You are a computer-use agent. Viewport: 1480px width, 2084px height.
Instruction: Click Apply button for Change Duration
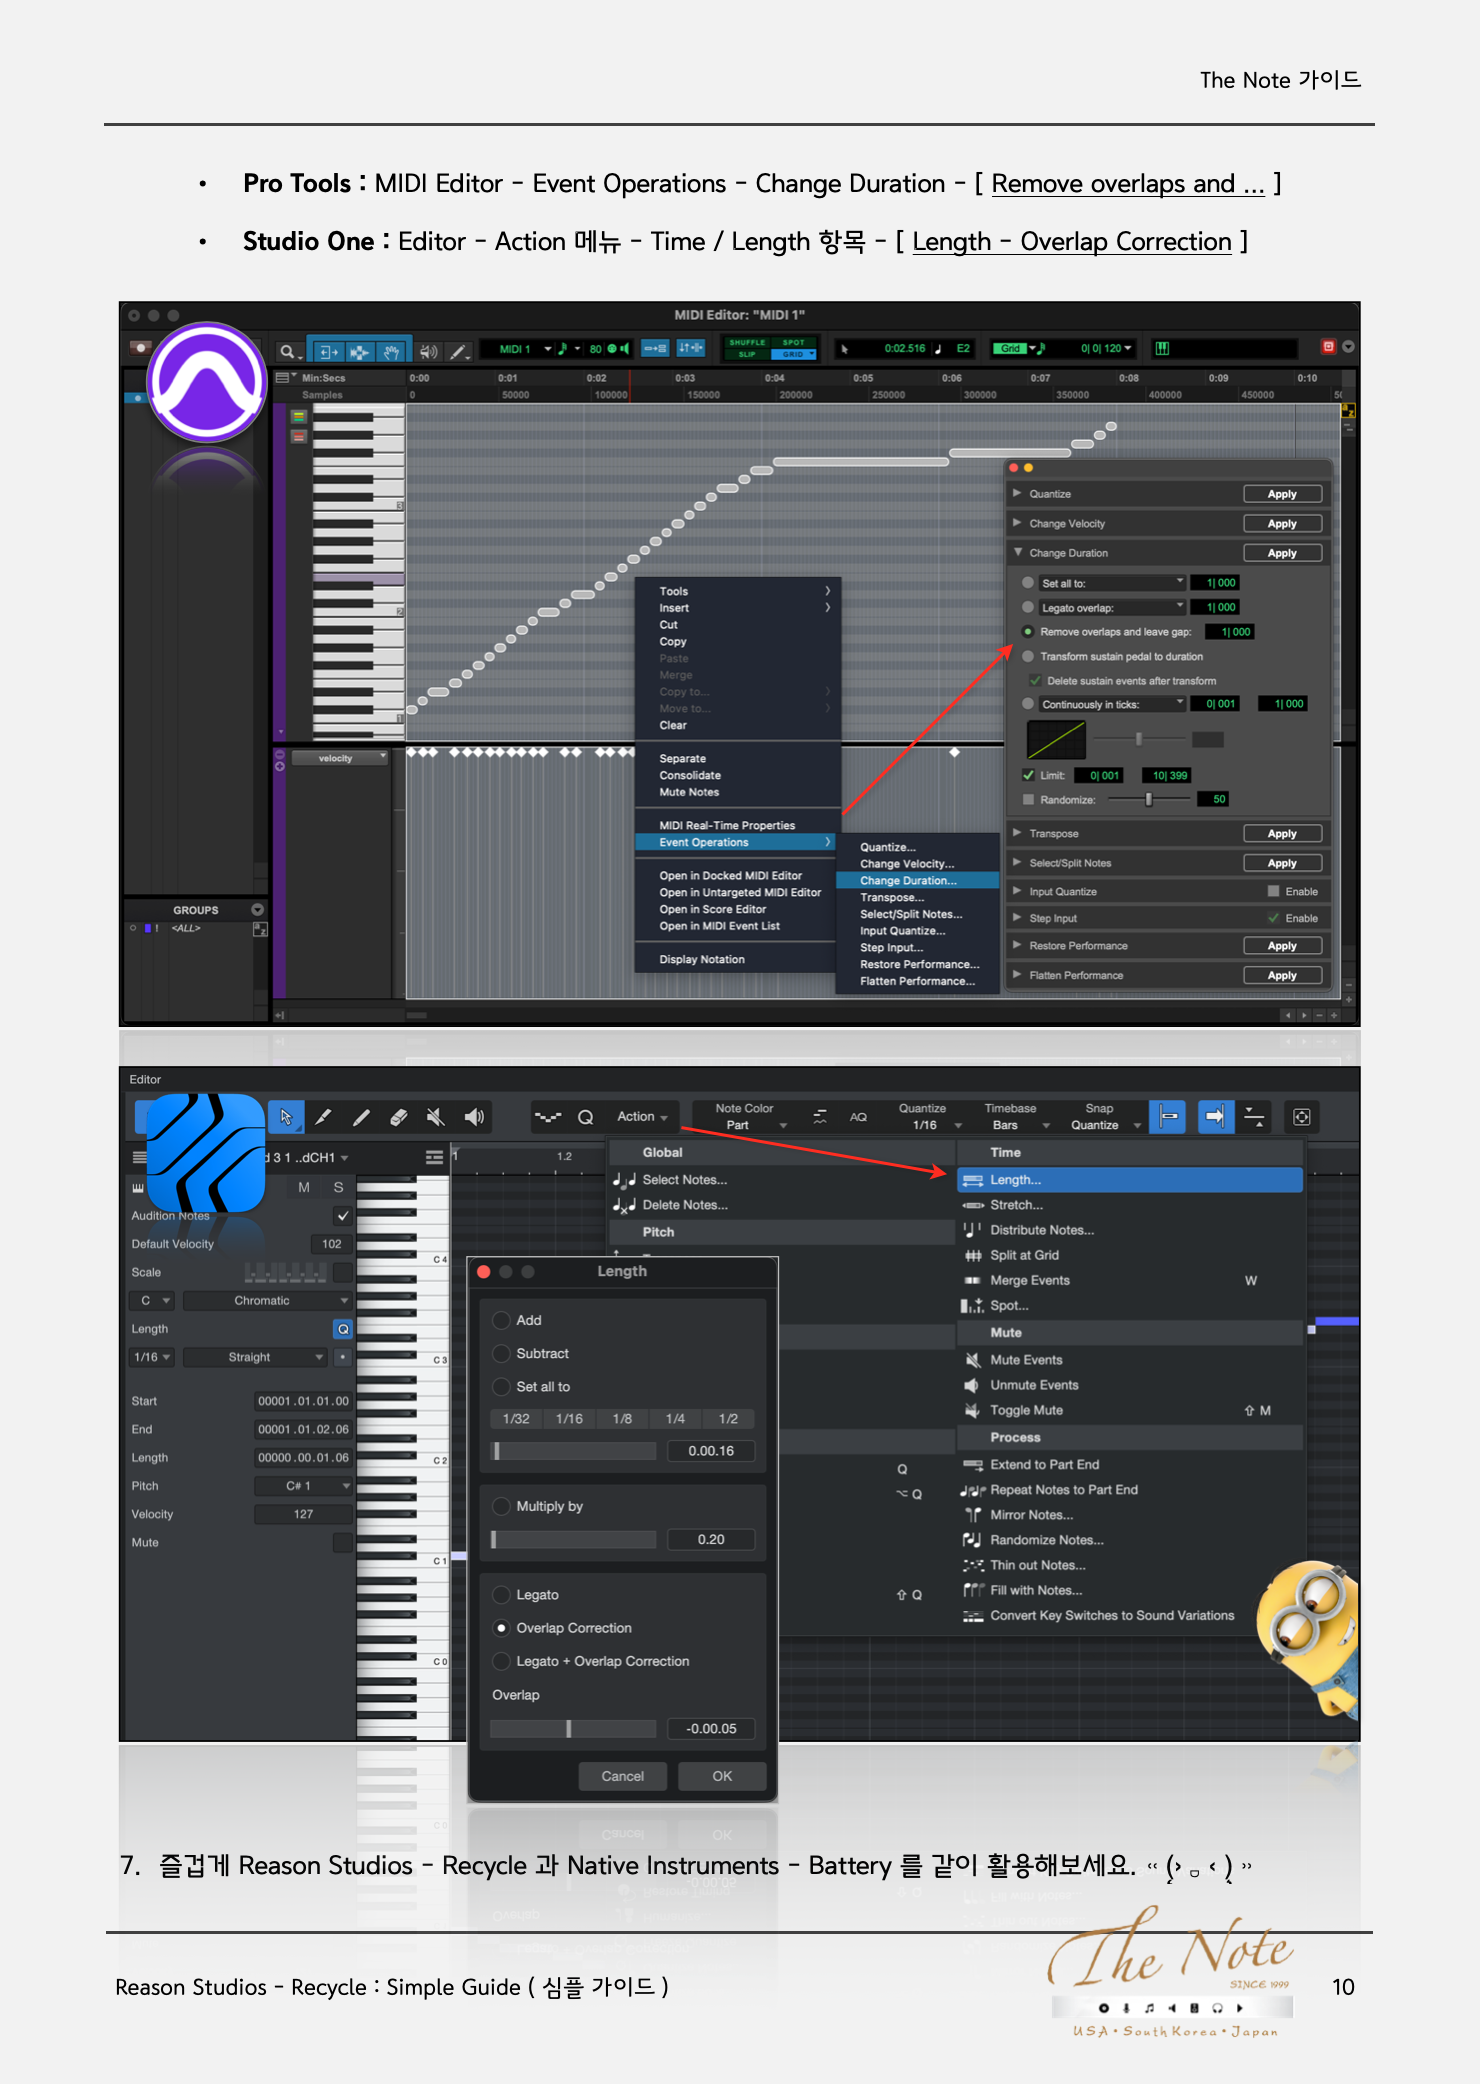pyautogui.click(x=1282, y=553)
